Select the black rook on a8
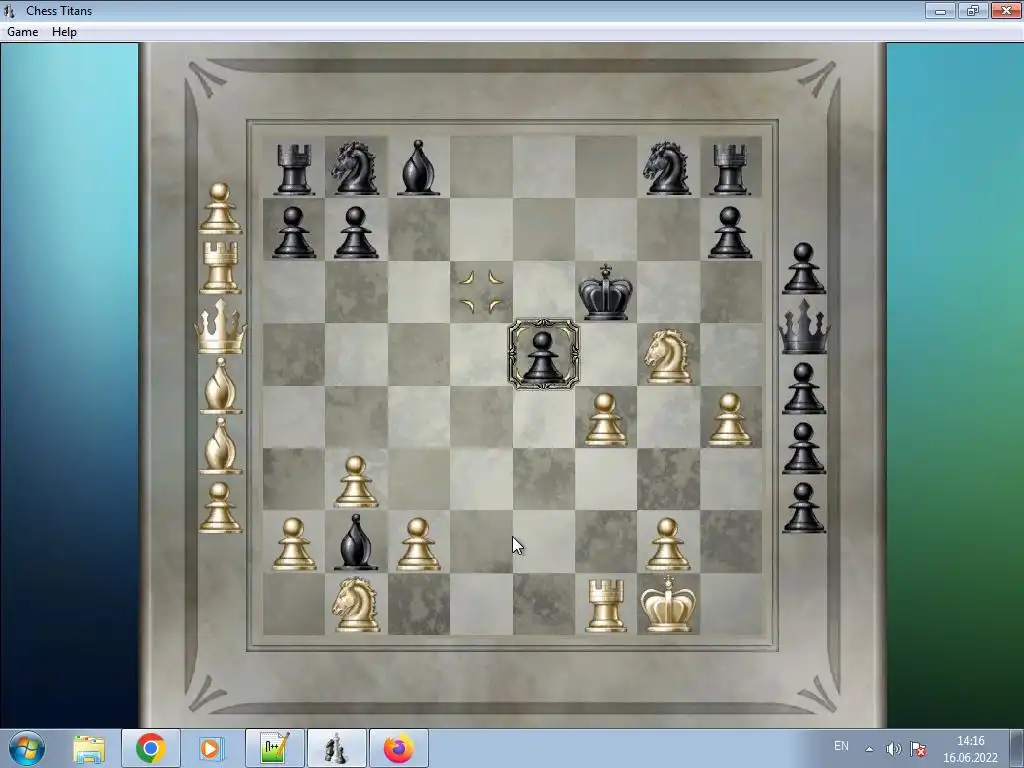Image resolution: width=1024 pixels, height=768 pixels. 293,168
